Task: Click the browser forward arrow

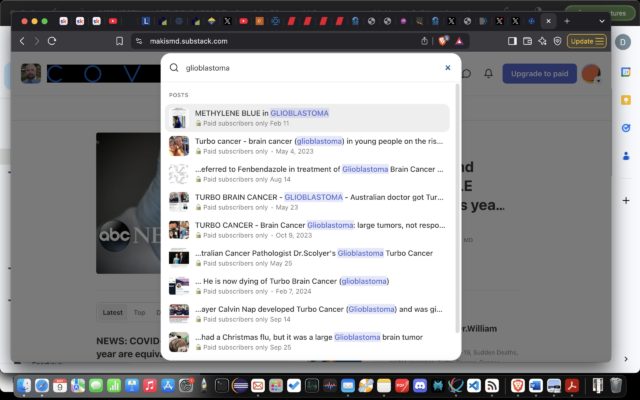Action: tap(37, 41)
